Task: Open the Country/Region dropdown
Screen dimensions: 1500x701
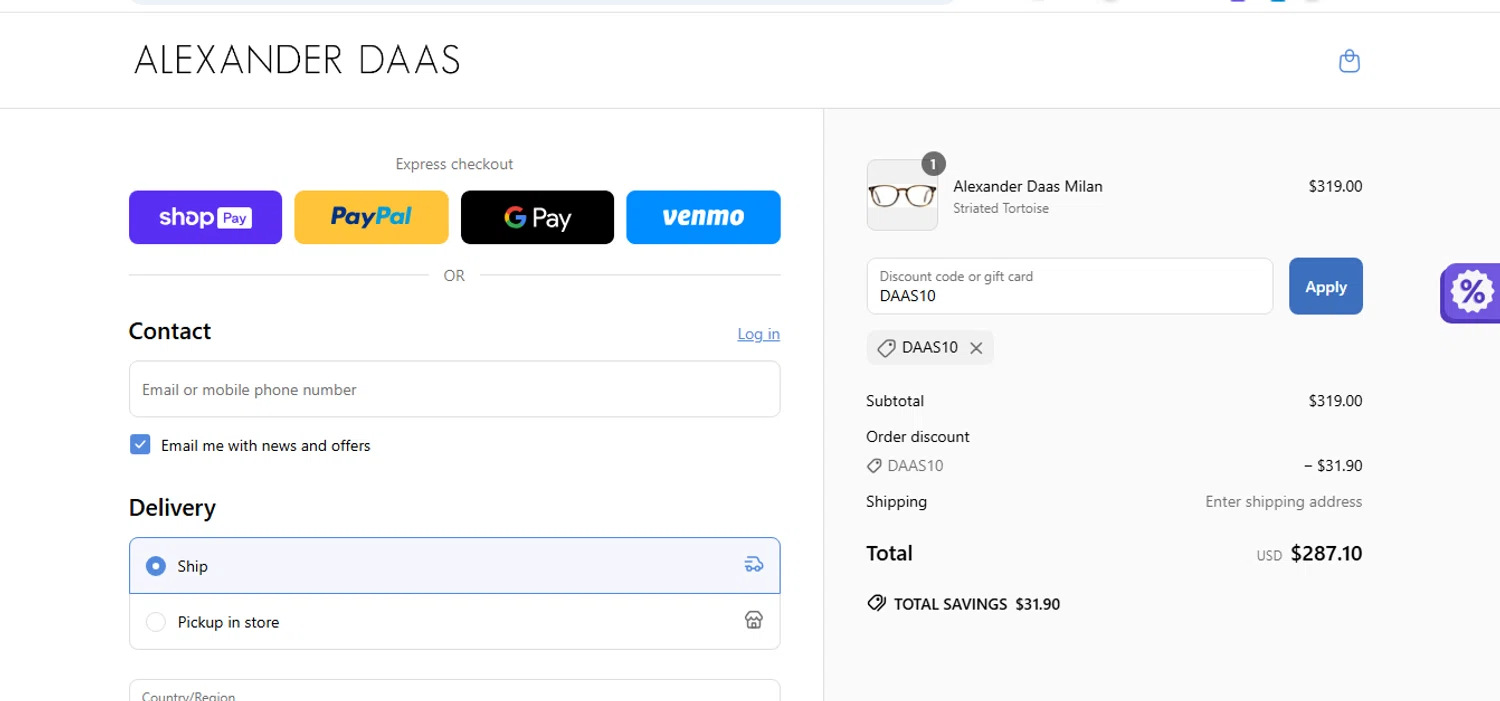Action: coord(454,690)
